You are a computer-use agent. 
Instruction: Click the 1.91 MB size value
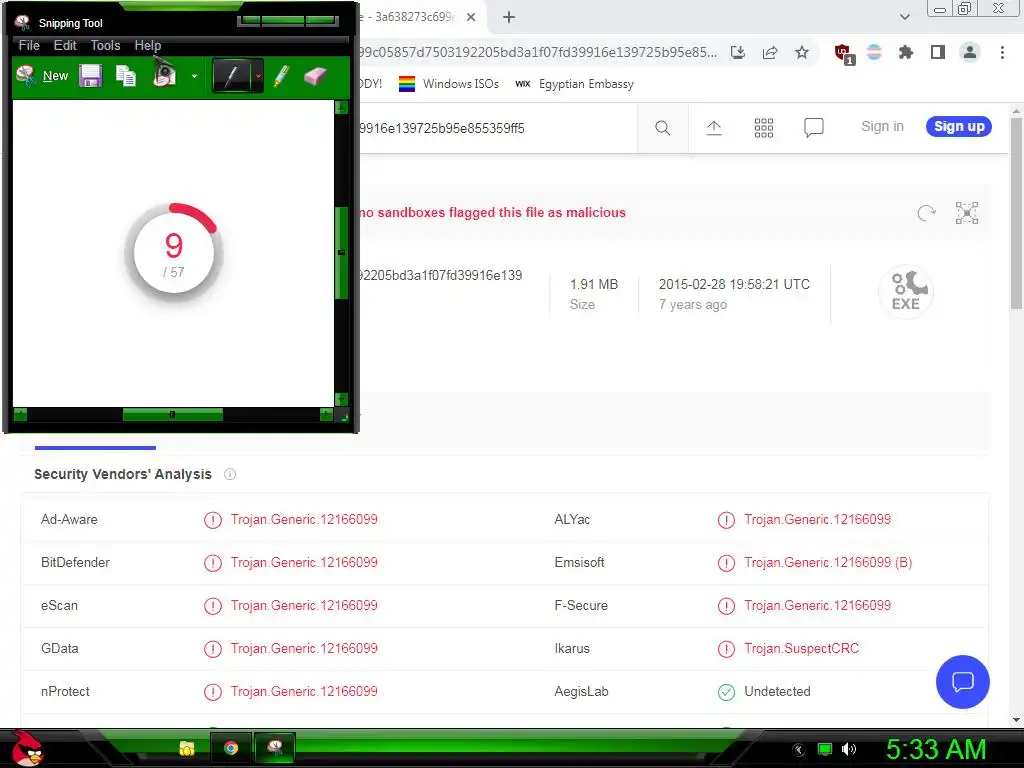(594, 285)
